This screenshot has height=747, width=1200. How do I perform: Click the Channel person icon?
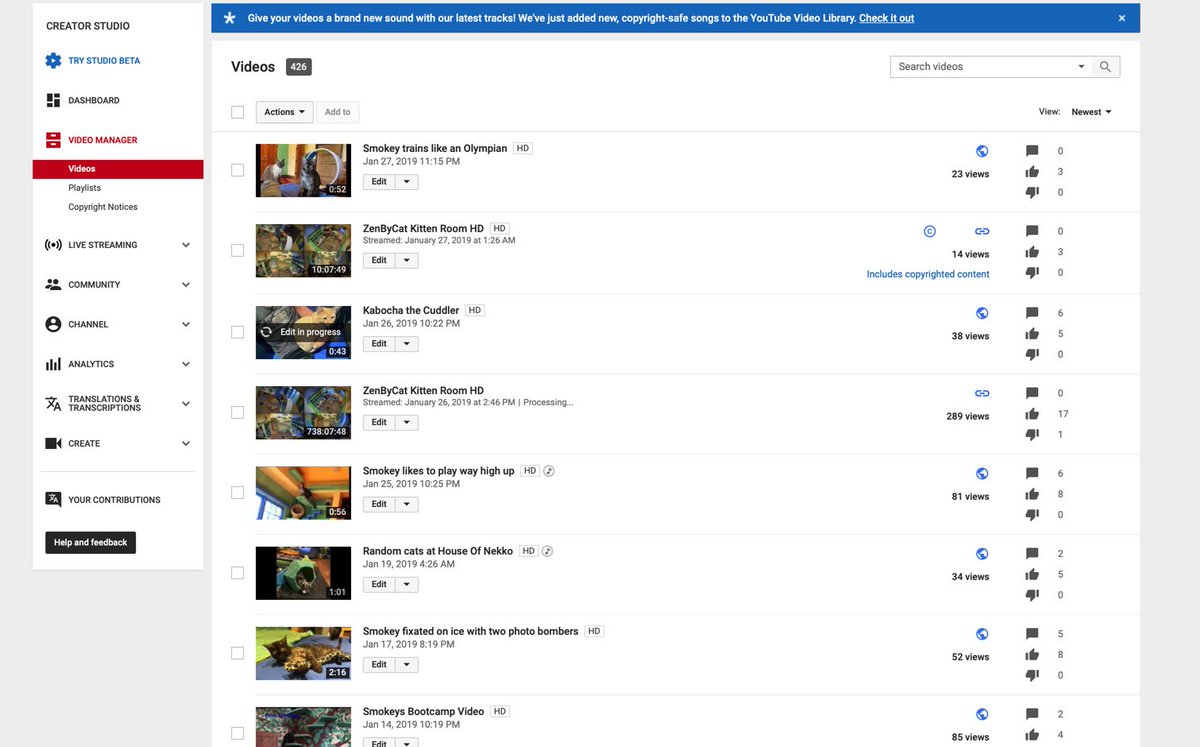(53, 325)
